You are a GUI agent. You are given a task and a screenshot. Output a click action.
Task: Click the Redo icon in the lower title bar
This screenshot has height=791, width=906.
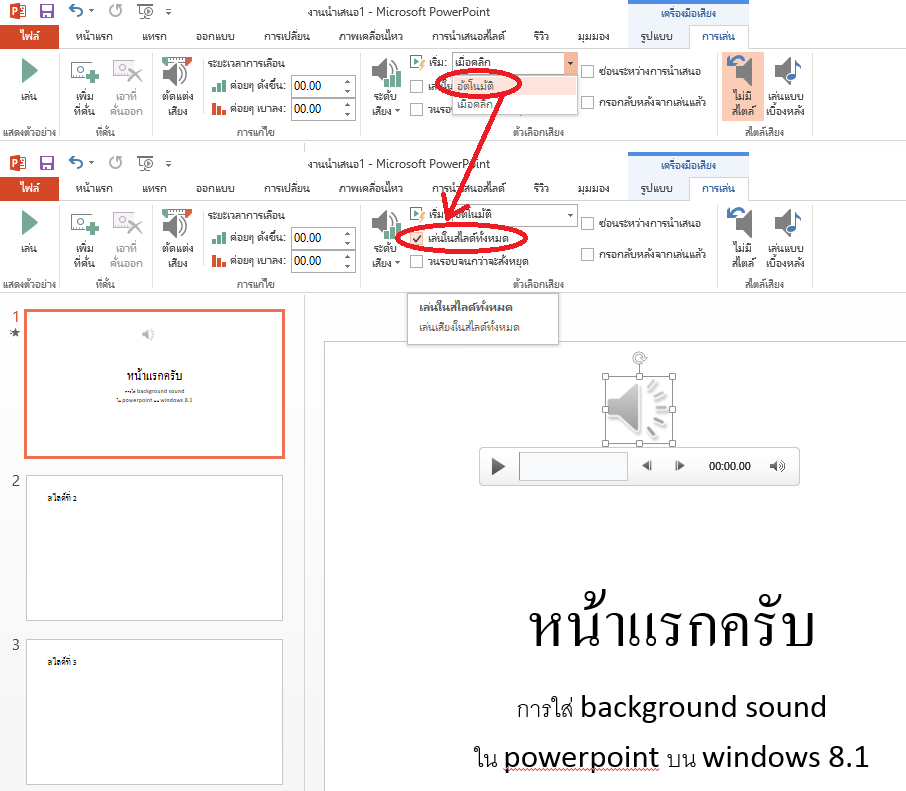pyautogui.click(x=116, y=163)
